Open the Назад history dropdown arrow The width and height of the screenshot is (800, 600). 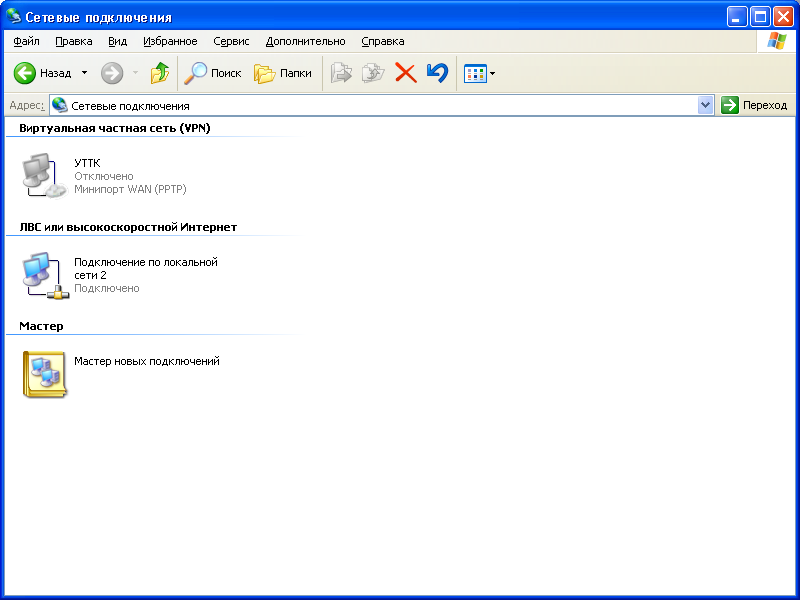click(84, 73)
